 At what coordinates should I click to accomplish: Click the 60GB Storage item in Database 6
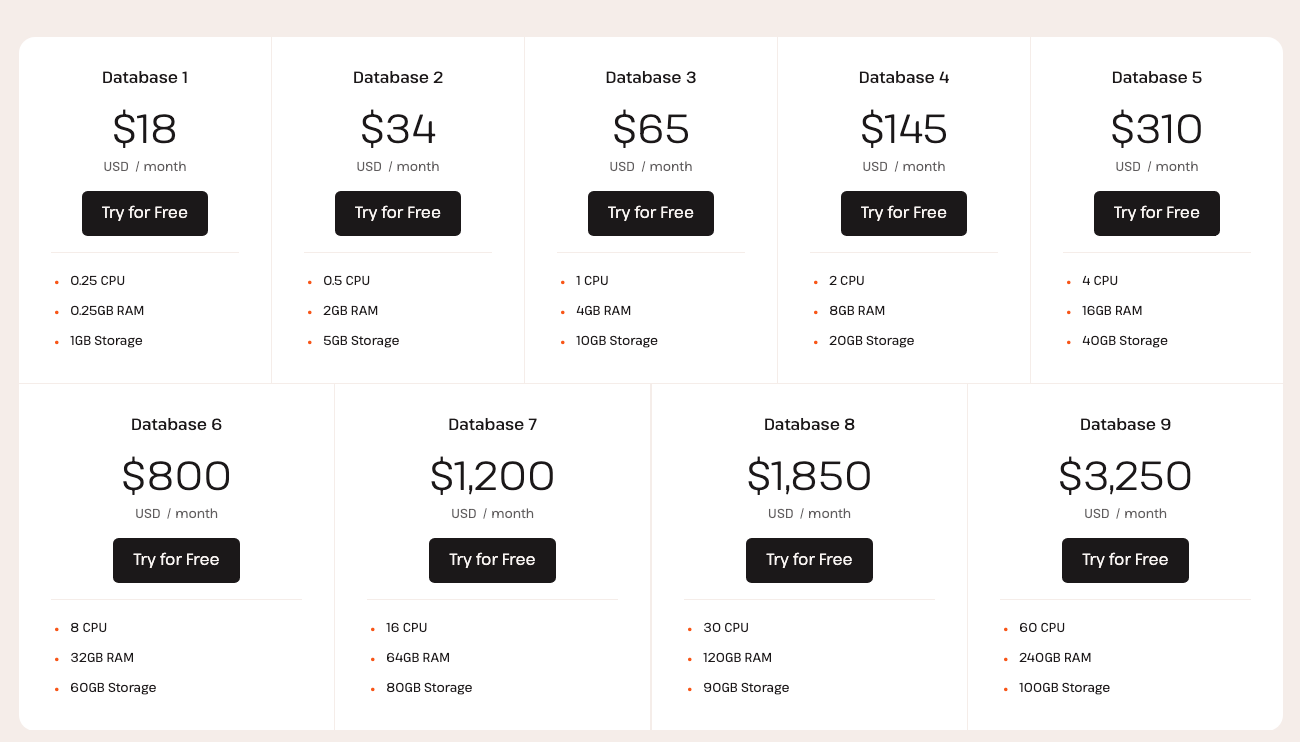[x=113, y=688]
